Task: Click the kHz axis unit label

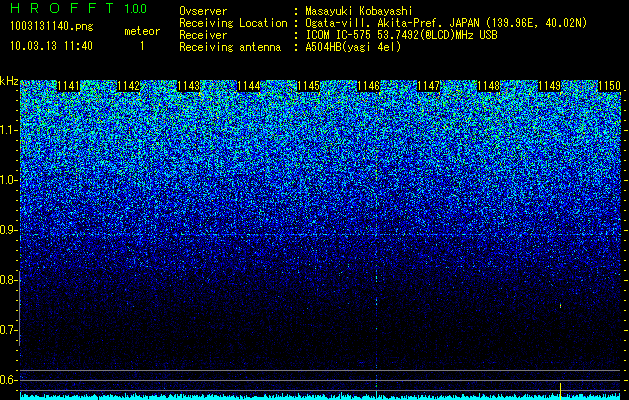Action: (x=9, y=81)
